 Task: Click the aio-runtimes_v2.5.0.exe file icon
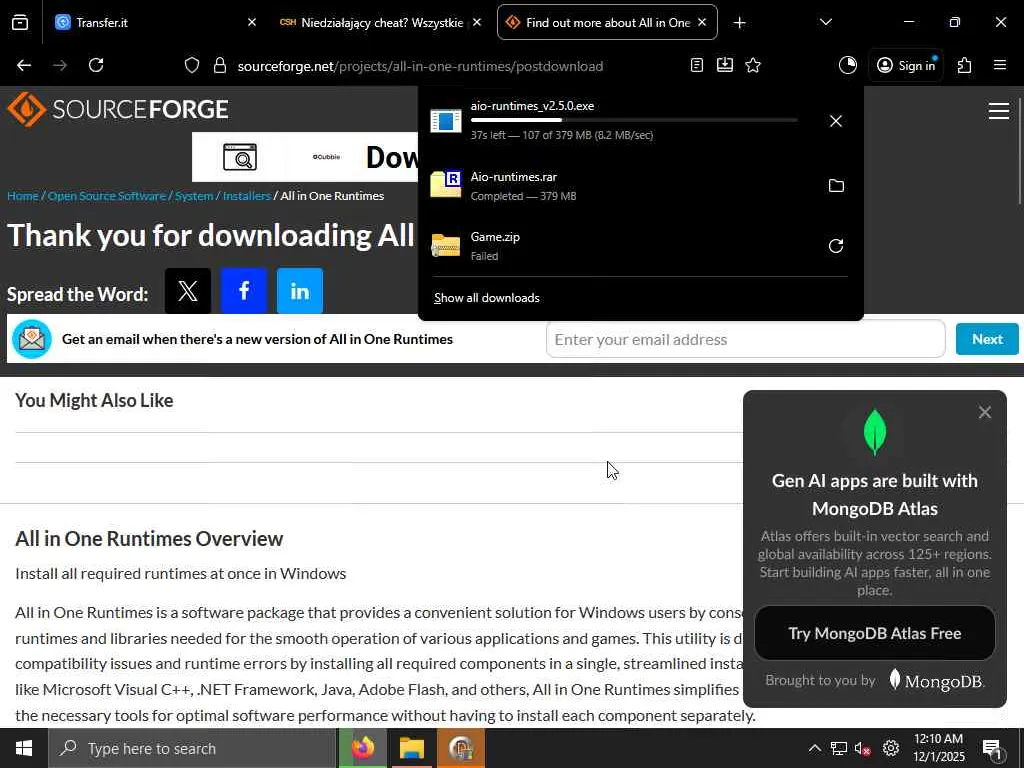(x=446, y=121)
